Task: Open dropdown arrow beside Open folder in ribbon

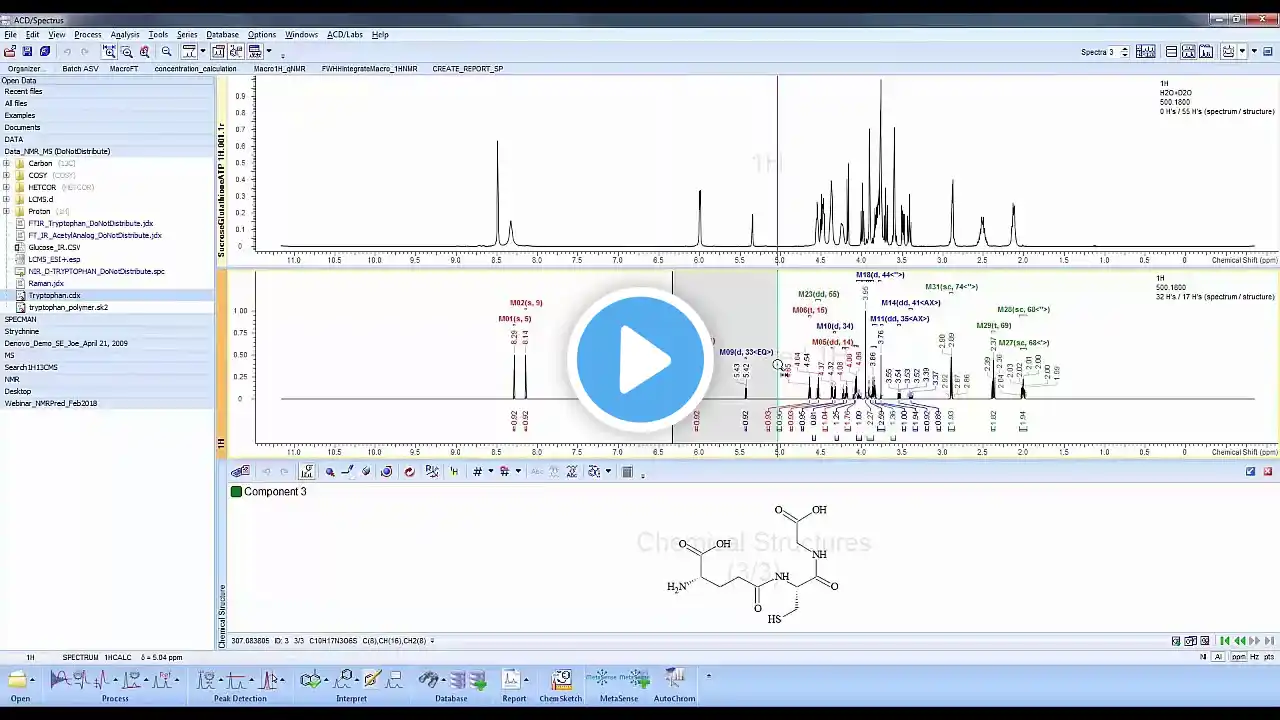Action: click(x=33, y=680)
